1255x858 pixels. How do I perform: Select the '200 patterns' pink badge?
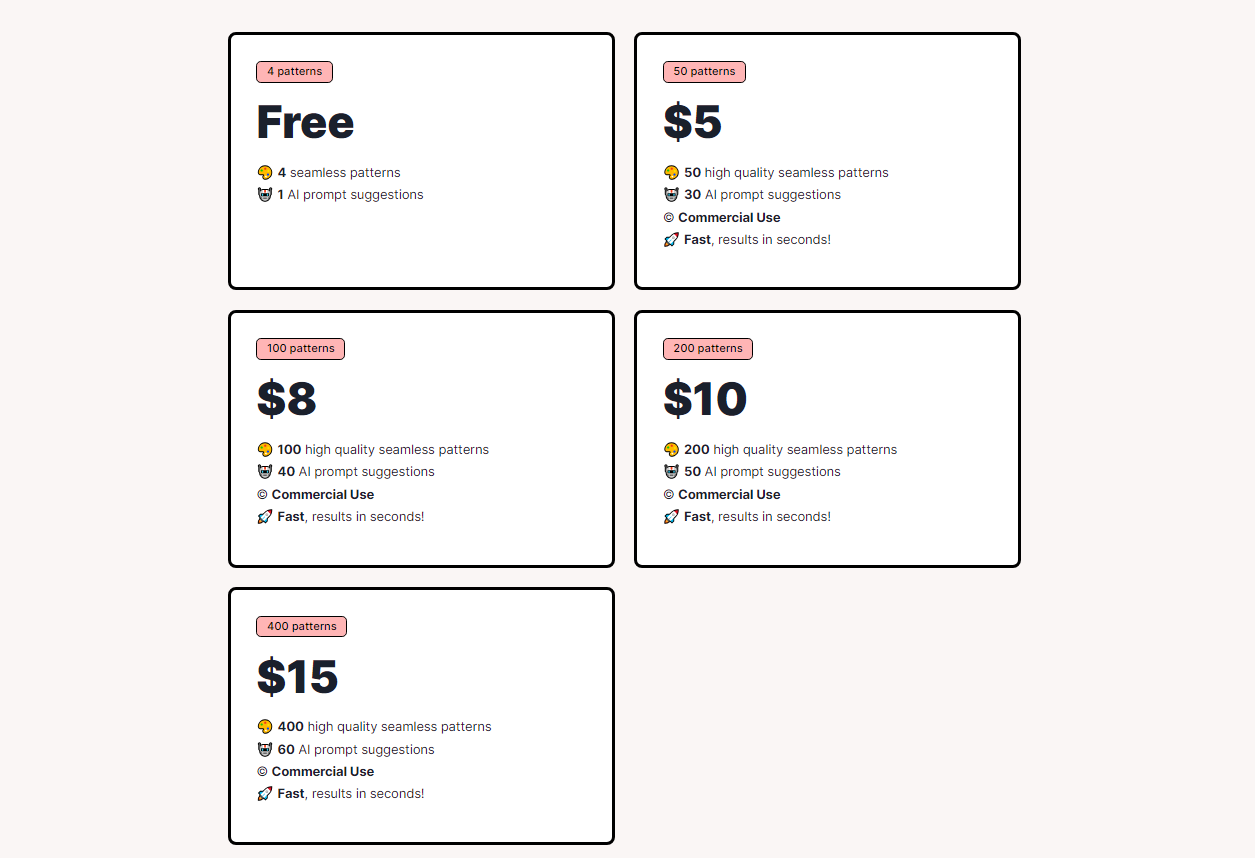click(708, 349)
